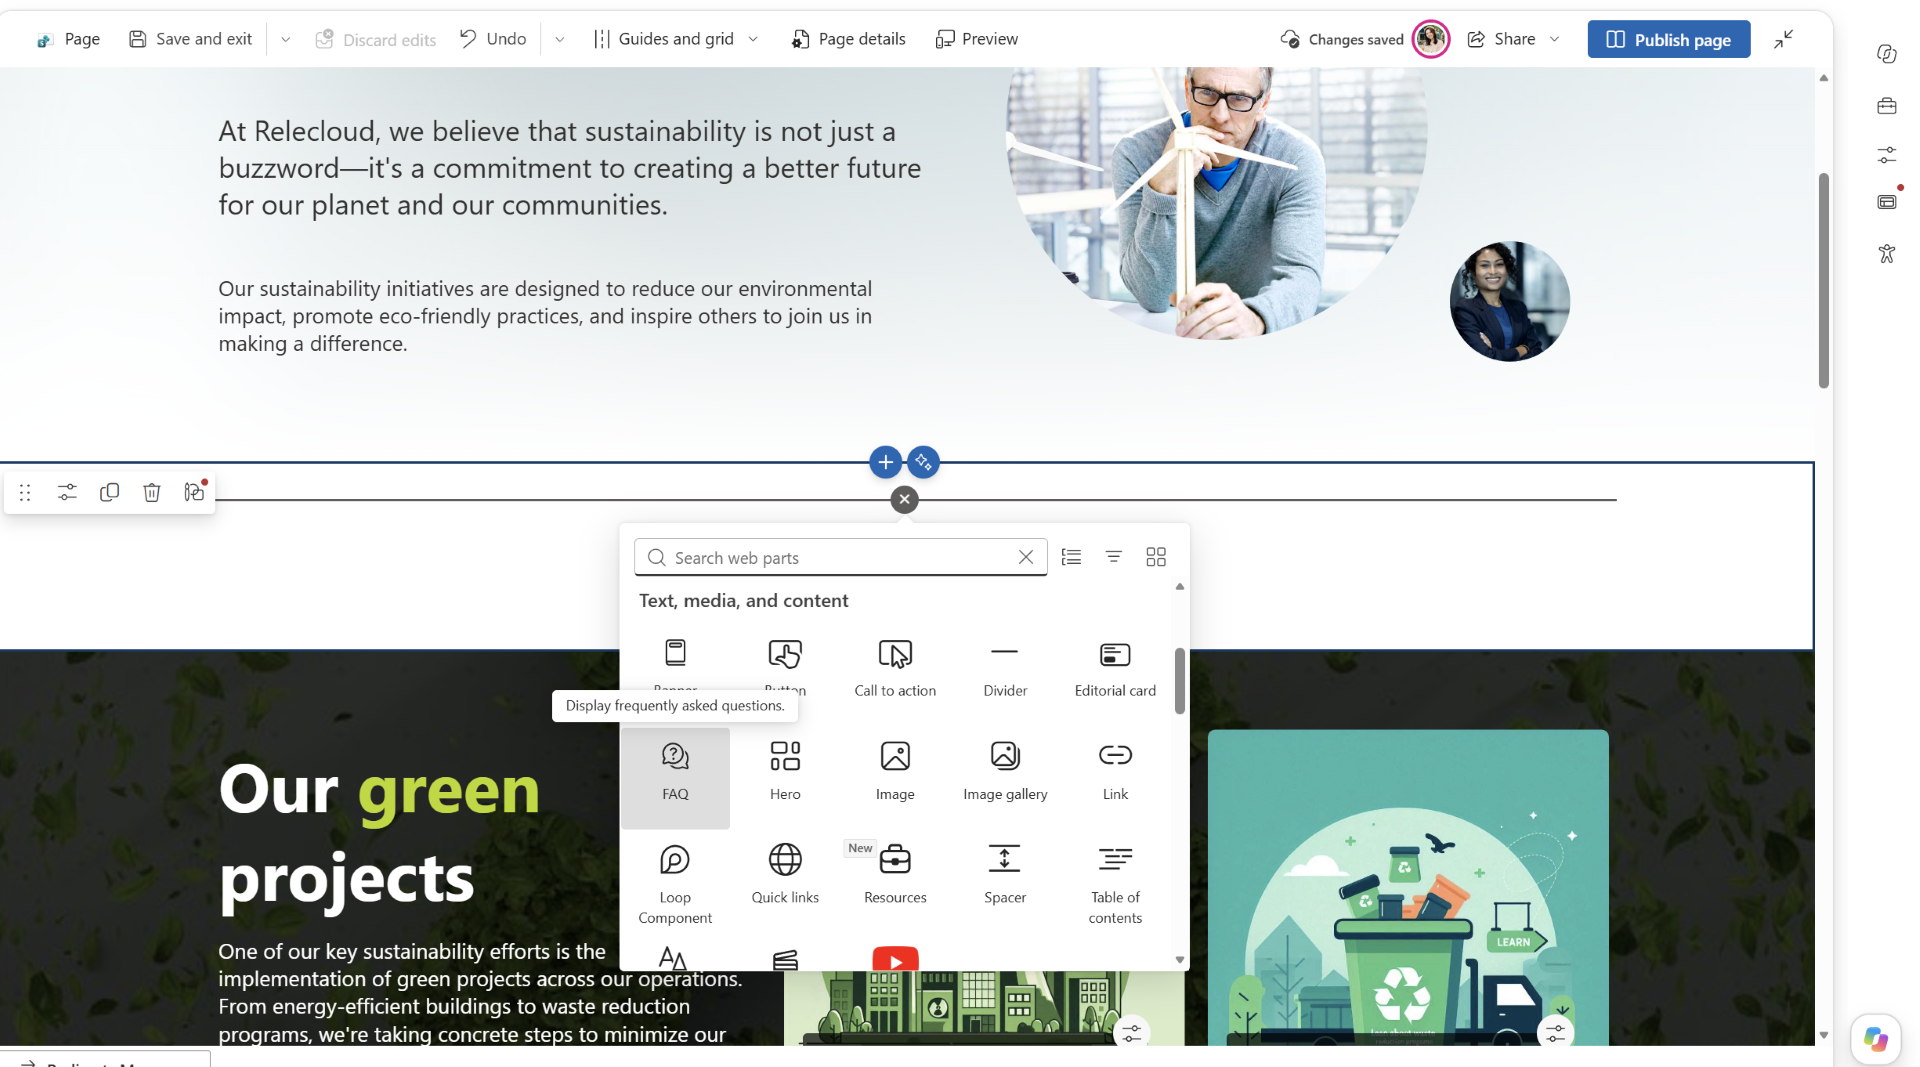Select the small woman portrait image
Image resolution: width=1920 pixels, height=1067 pixels.
click(1510, 301)
